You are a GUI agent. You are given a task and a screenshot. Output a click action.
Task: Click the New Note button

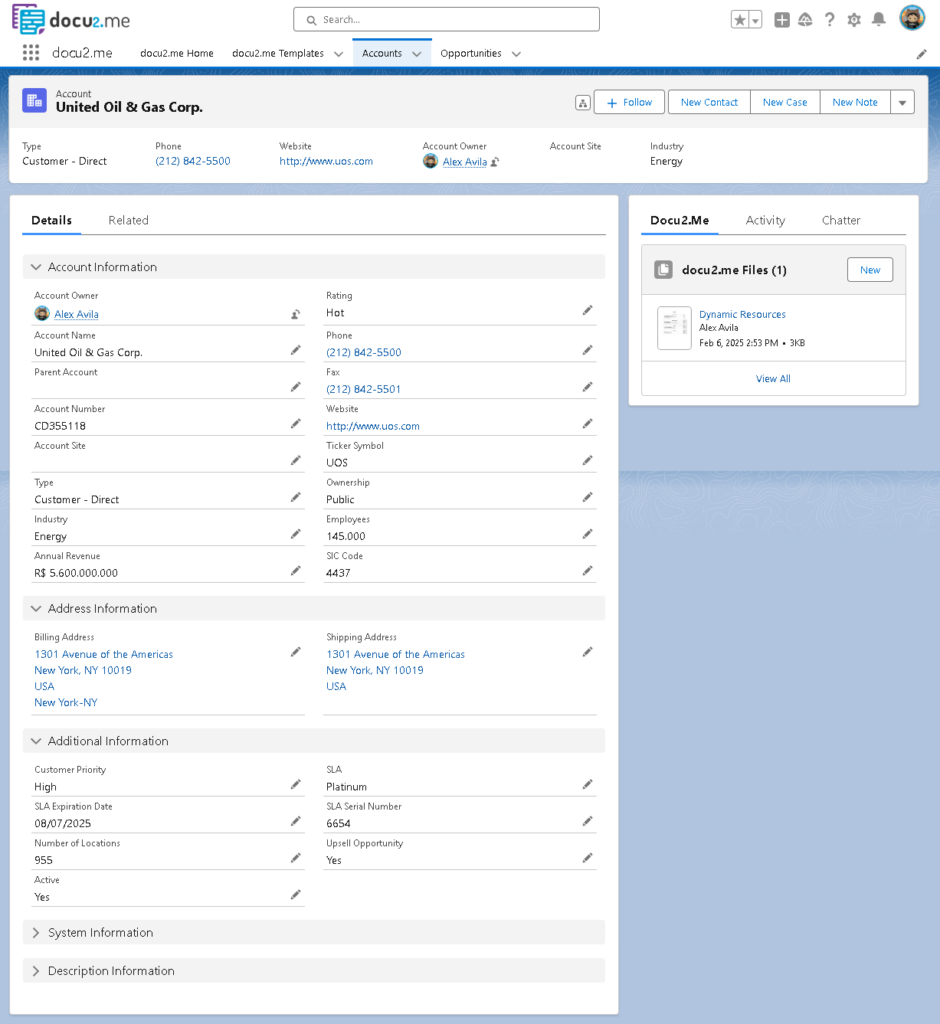[x=854, y=103]
